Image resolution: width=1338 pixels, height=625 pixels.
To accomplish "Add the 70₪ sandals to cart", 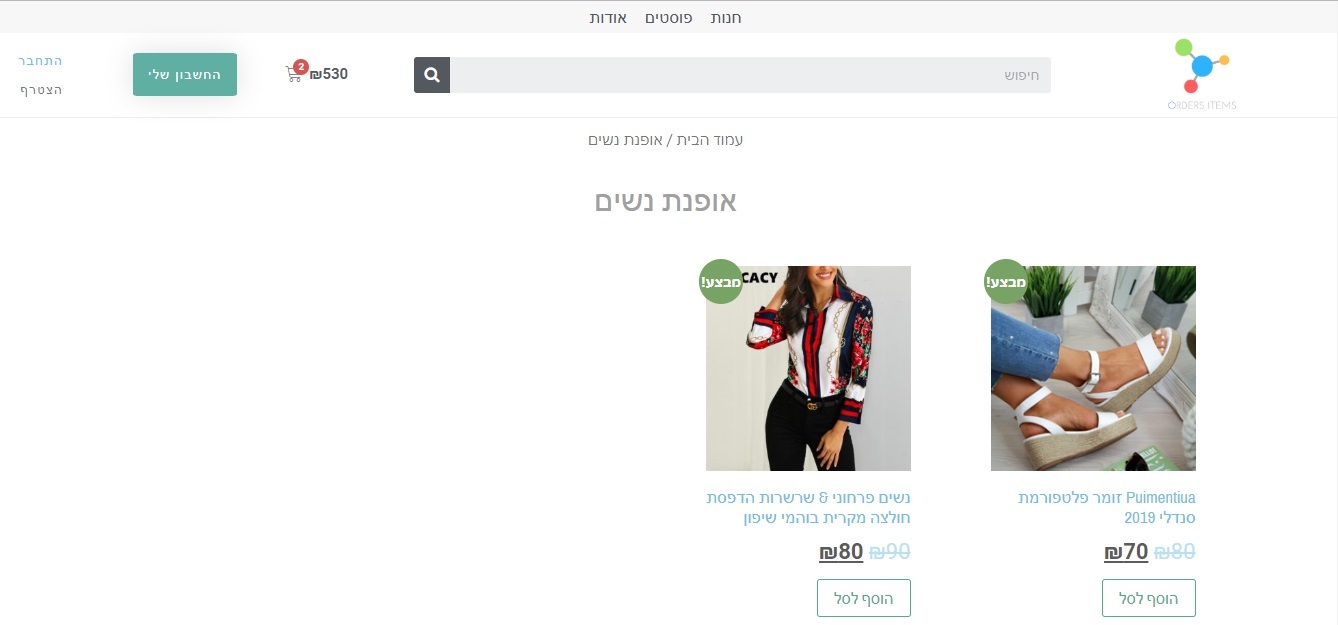I will coord(1149,598).
